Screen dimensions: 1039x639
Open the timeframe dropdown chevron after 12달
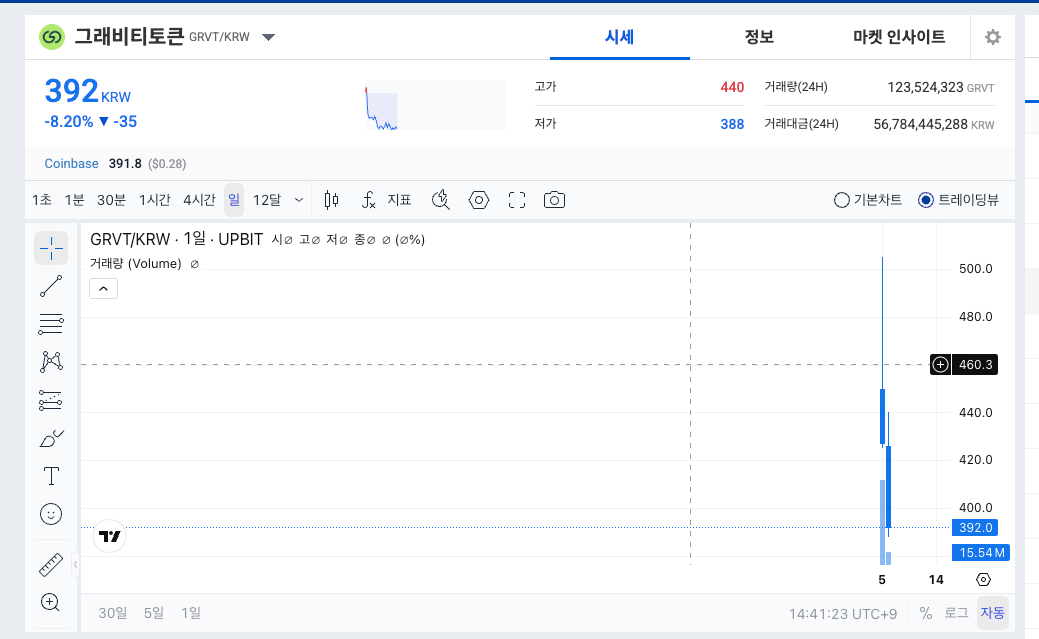tap(299, 200)
